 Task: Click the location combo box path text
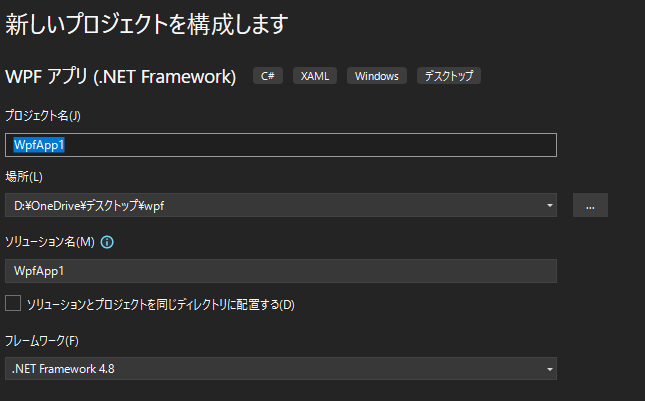(89, 206)
